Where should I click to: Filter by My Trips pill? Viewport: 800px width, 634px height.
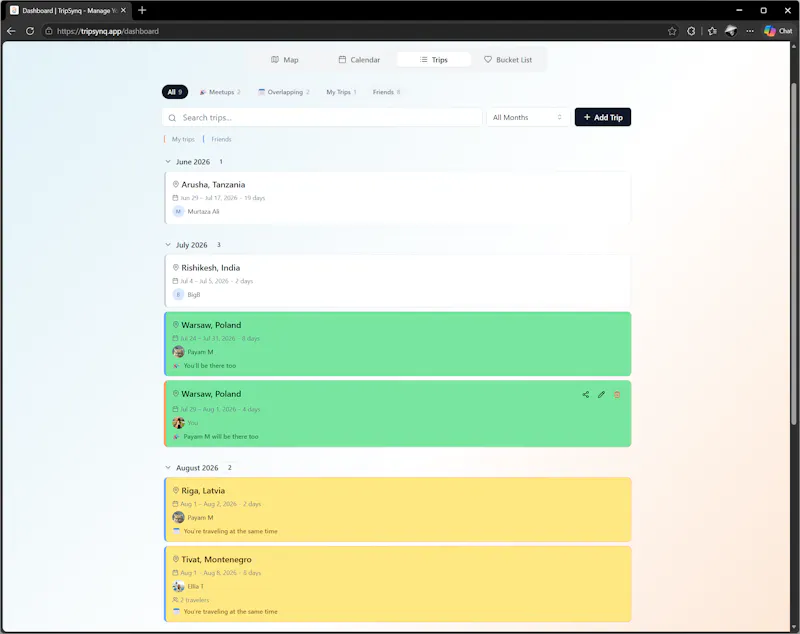341,92
